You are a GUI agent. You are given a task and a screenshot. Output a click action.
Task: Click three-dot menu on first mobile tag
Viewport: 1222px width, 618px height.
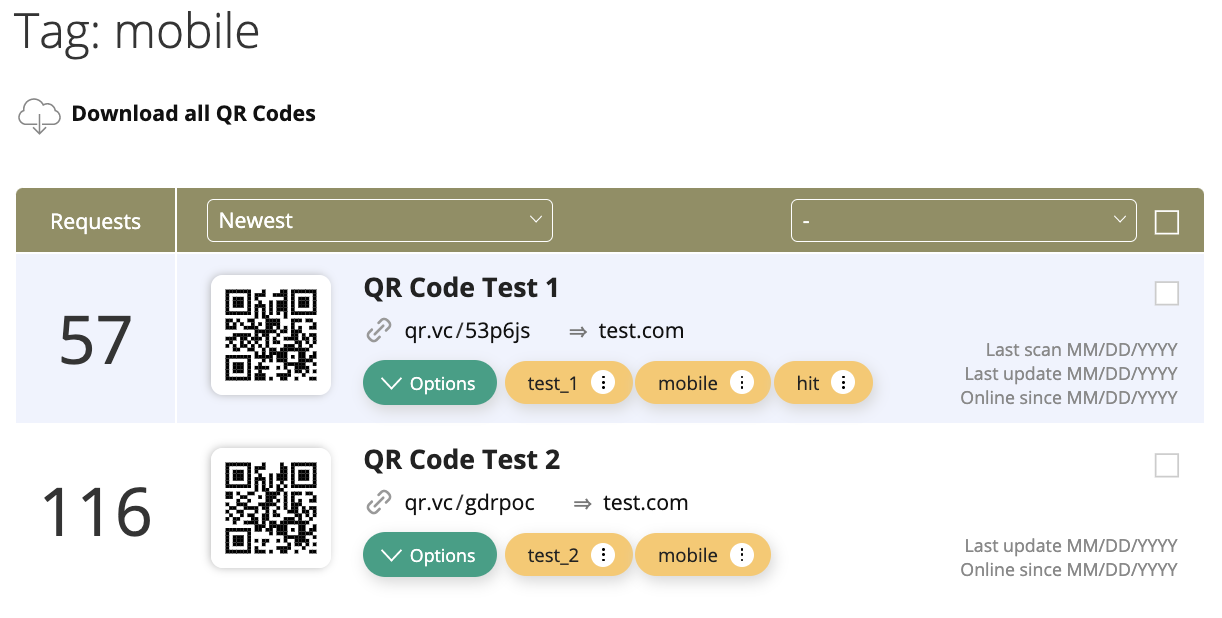coord(741,383)
